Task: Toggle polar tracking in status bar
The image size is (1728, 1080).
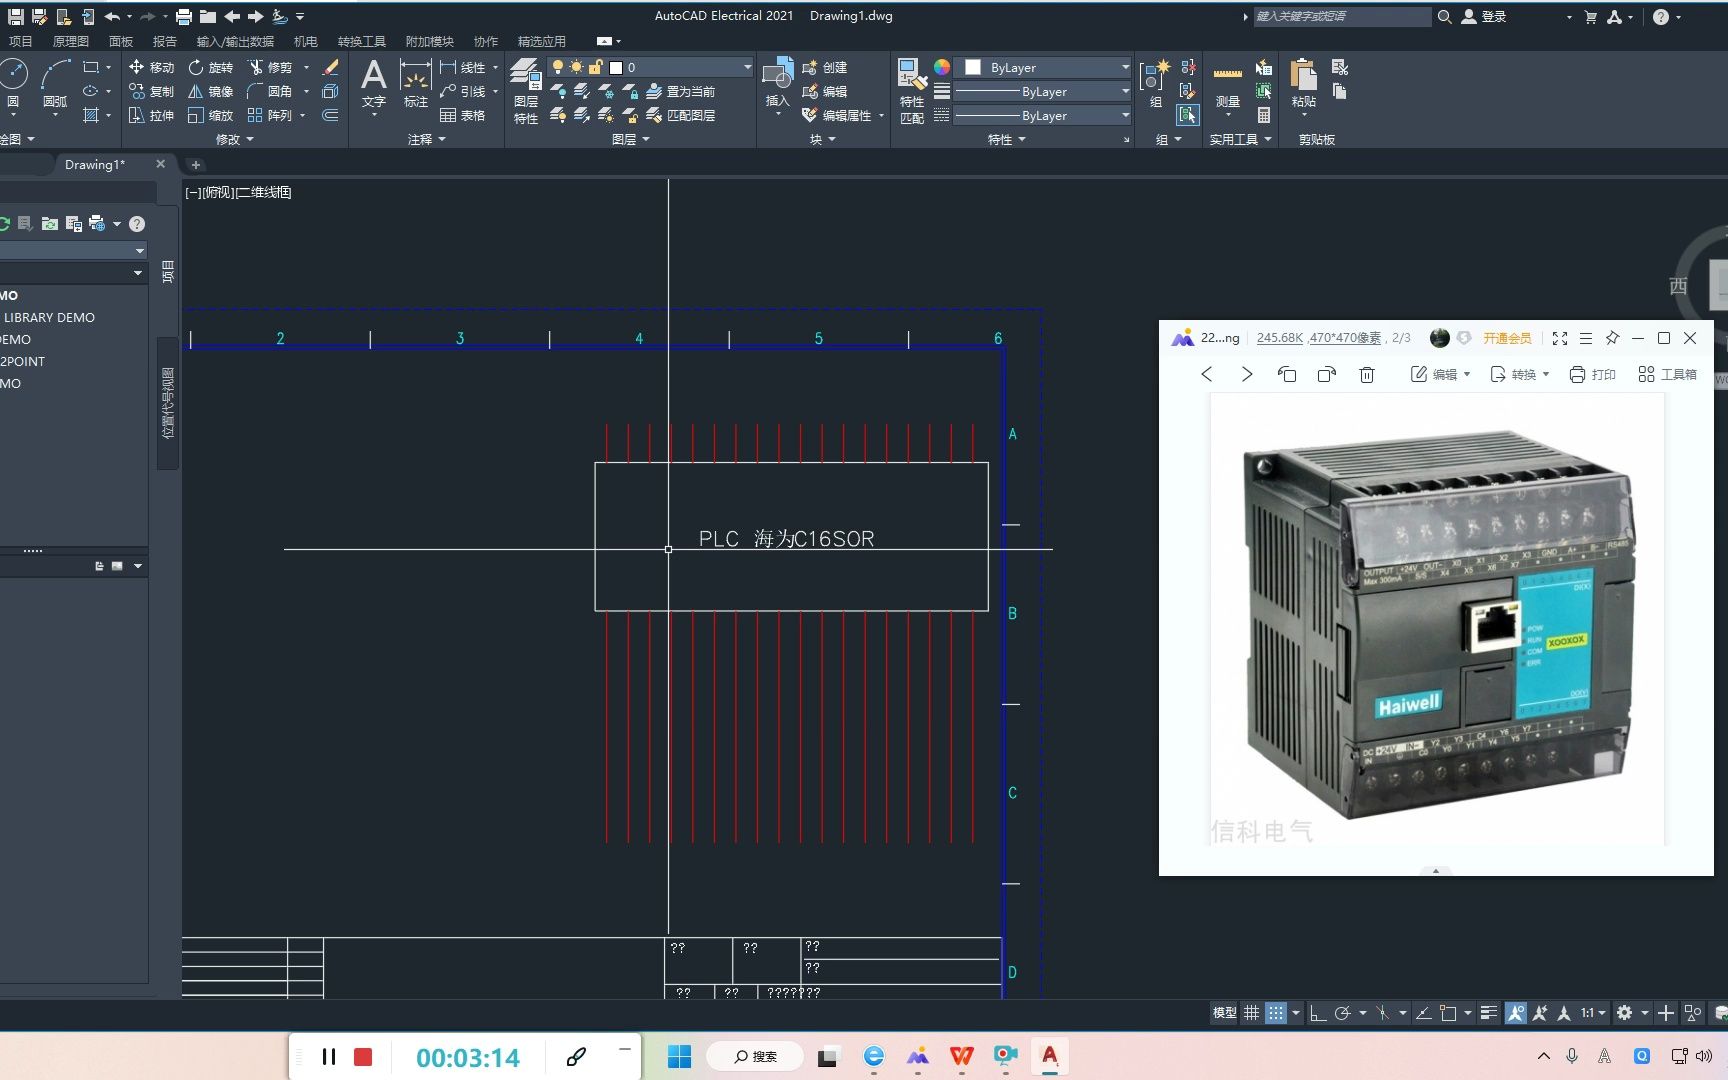Action: point(1343,1013)
